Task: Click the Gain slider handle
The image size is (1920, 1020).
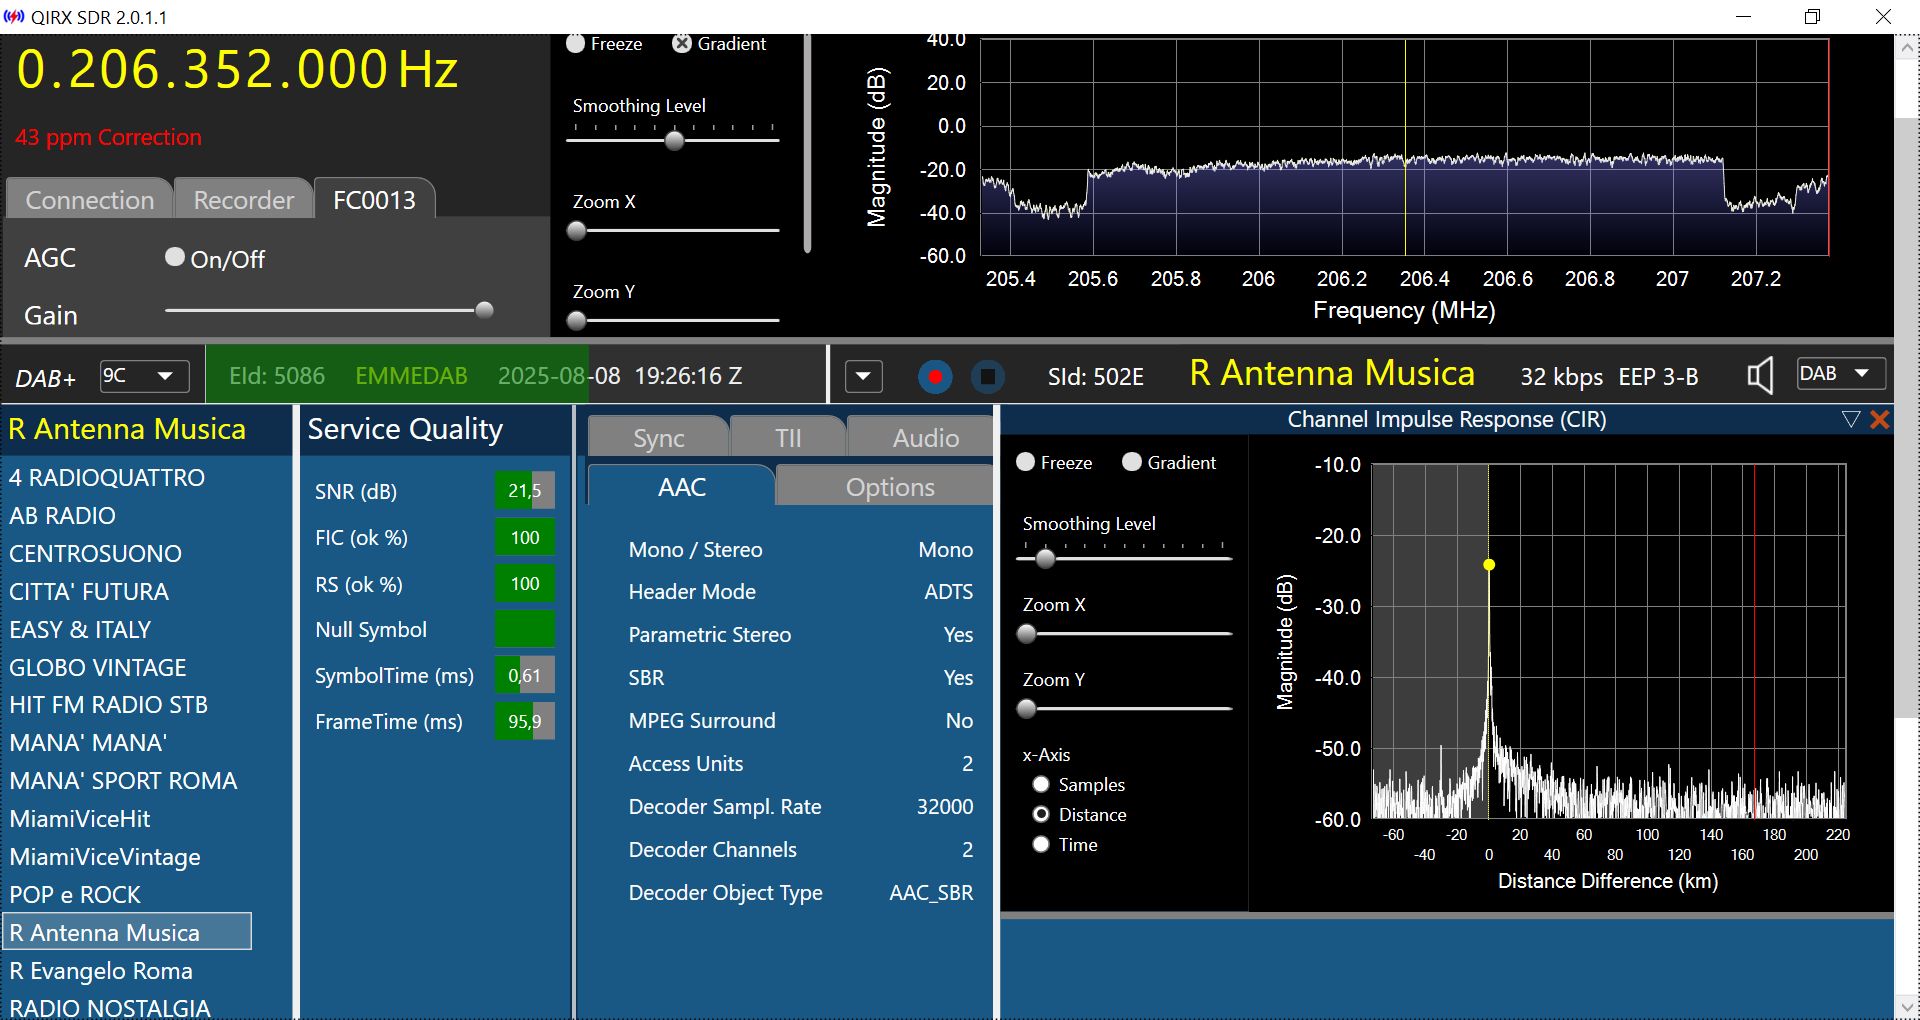Action: [484, 310]
